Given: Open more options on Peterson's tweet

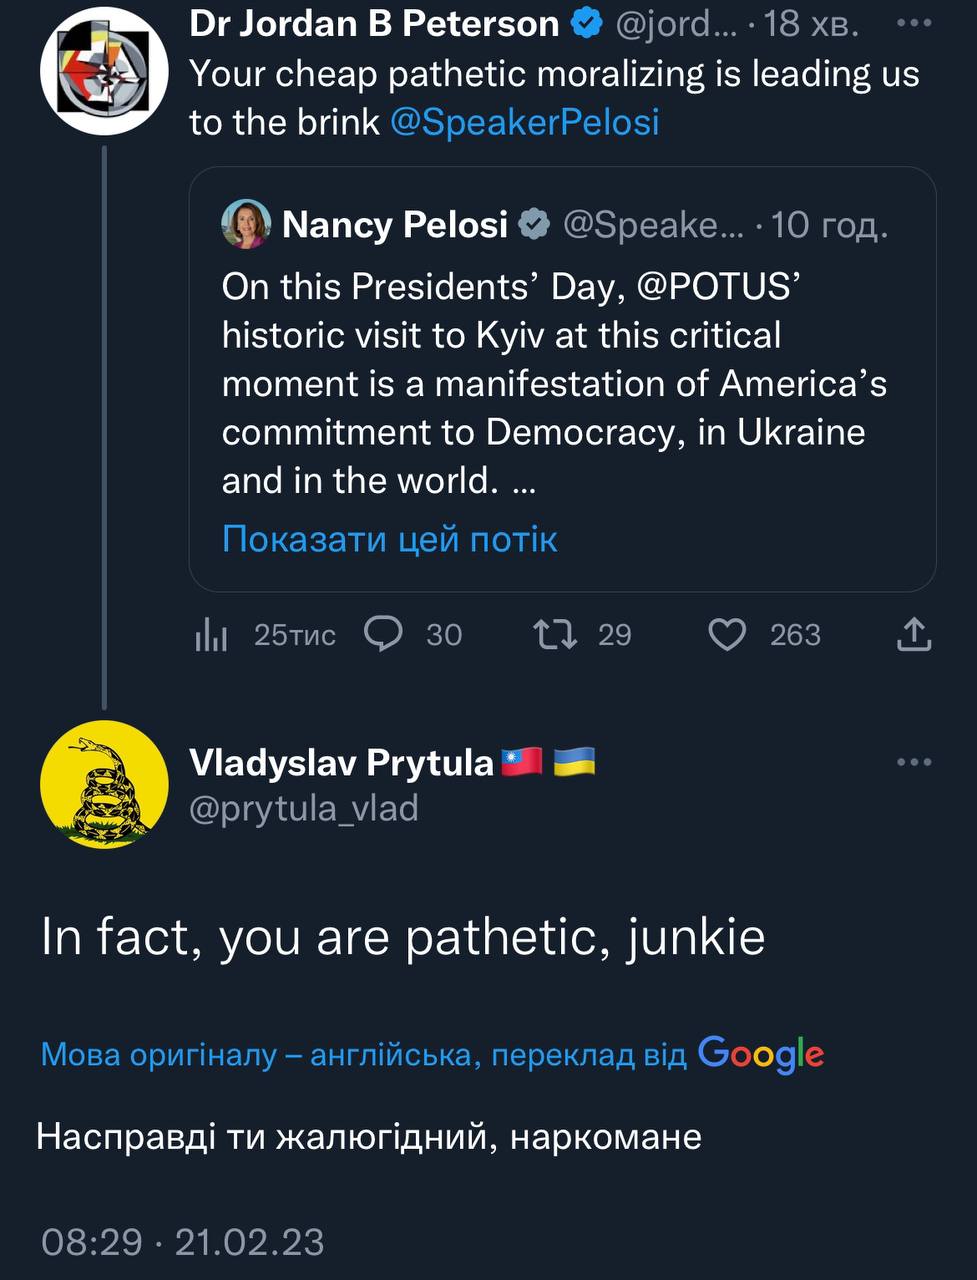Looking at the screenshot, I should pos(914,24).
